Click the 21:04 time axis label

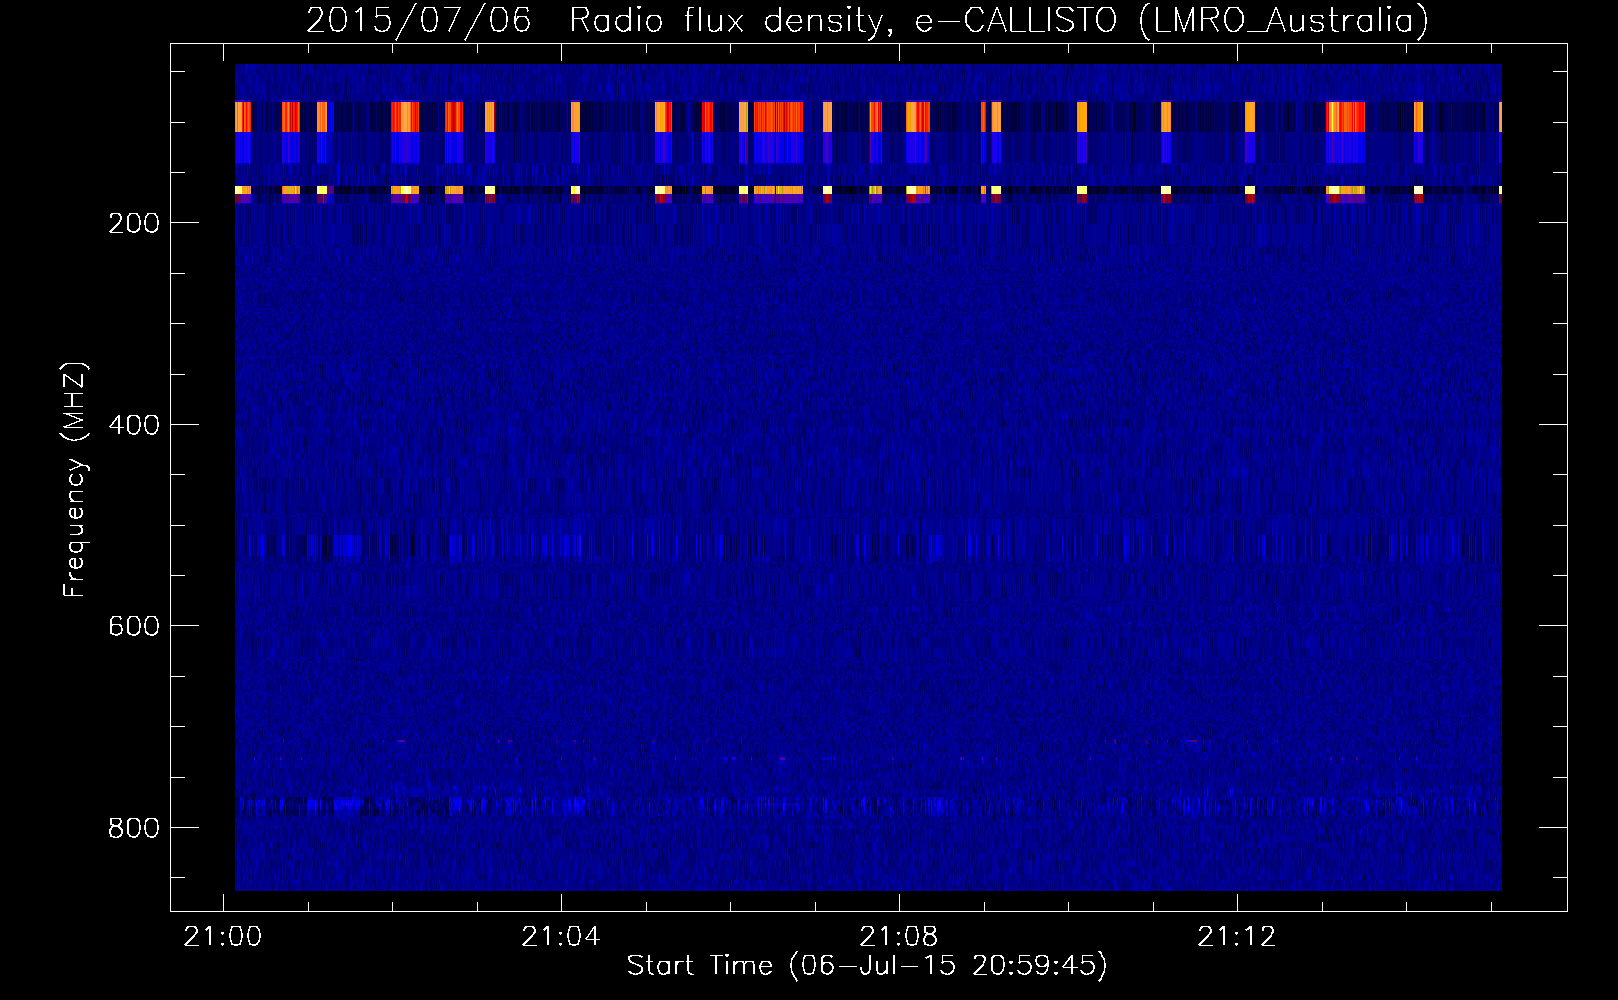click(561, 937)
